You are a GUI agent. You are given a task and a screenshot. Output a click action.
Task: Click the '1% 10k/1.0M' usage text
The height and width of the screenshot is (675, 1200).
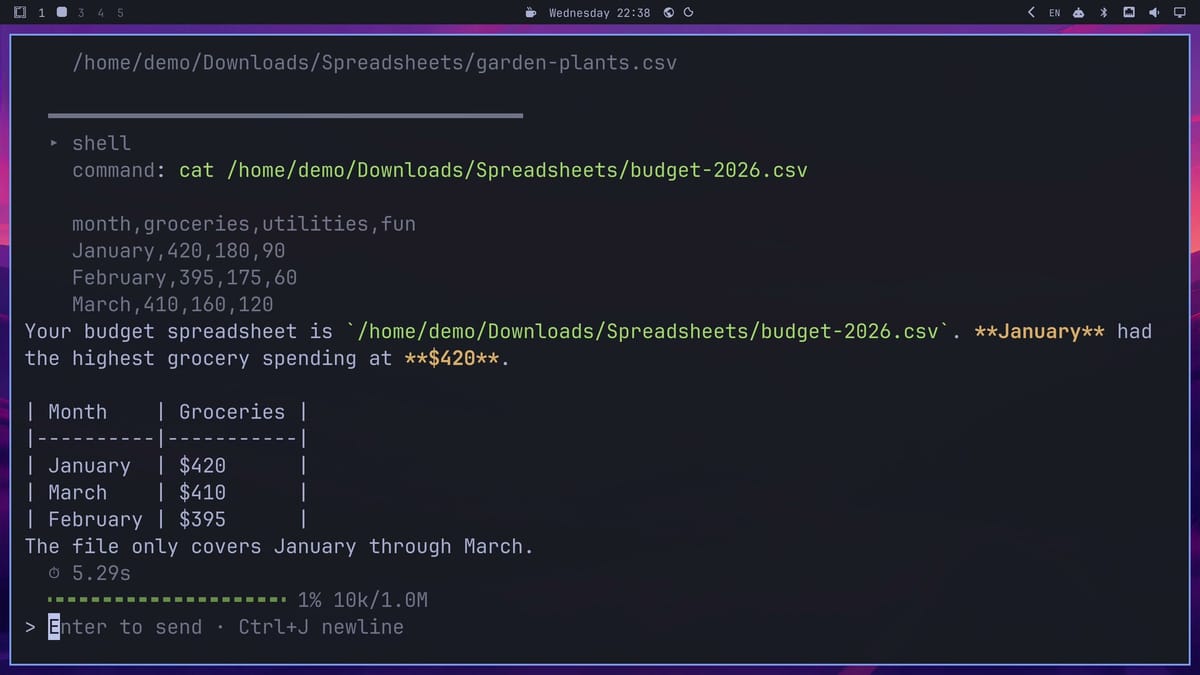(x=362, y=600)
